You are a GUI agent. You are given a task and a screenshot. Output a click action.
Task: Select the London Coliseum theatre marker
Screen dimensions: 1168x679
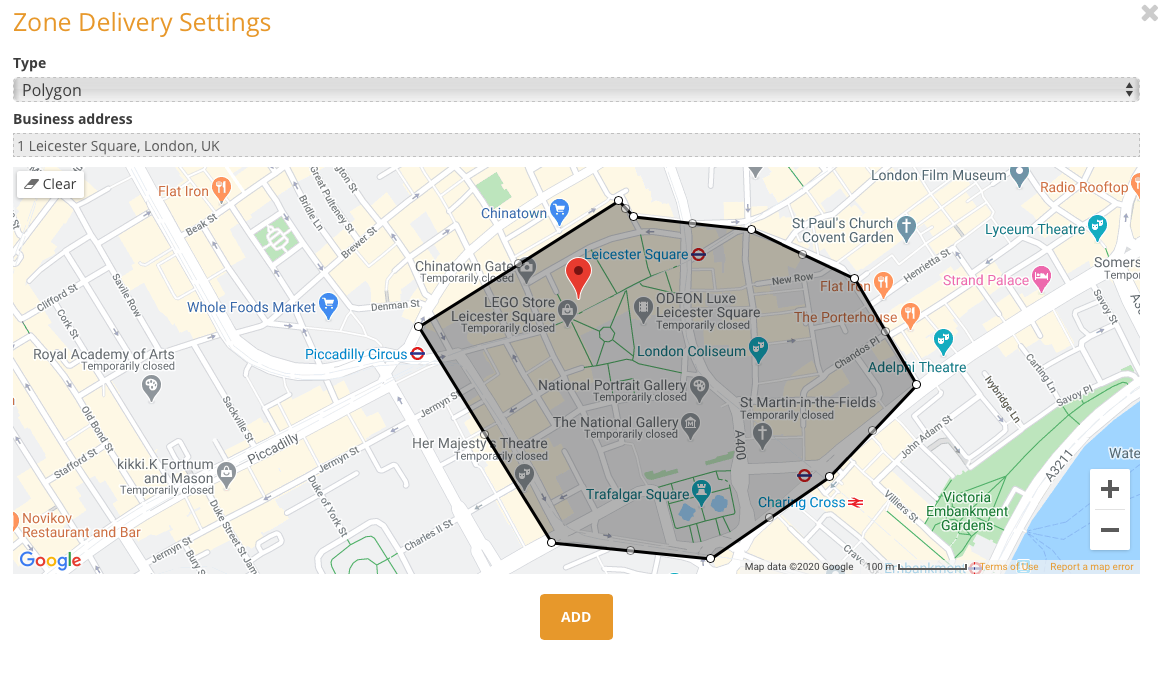pyautogui.click(x=758, y=348)
